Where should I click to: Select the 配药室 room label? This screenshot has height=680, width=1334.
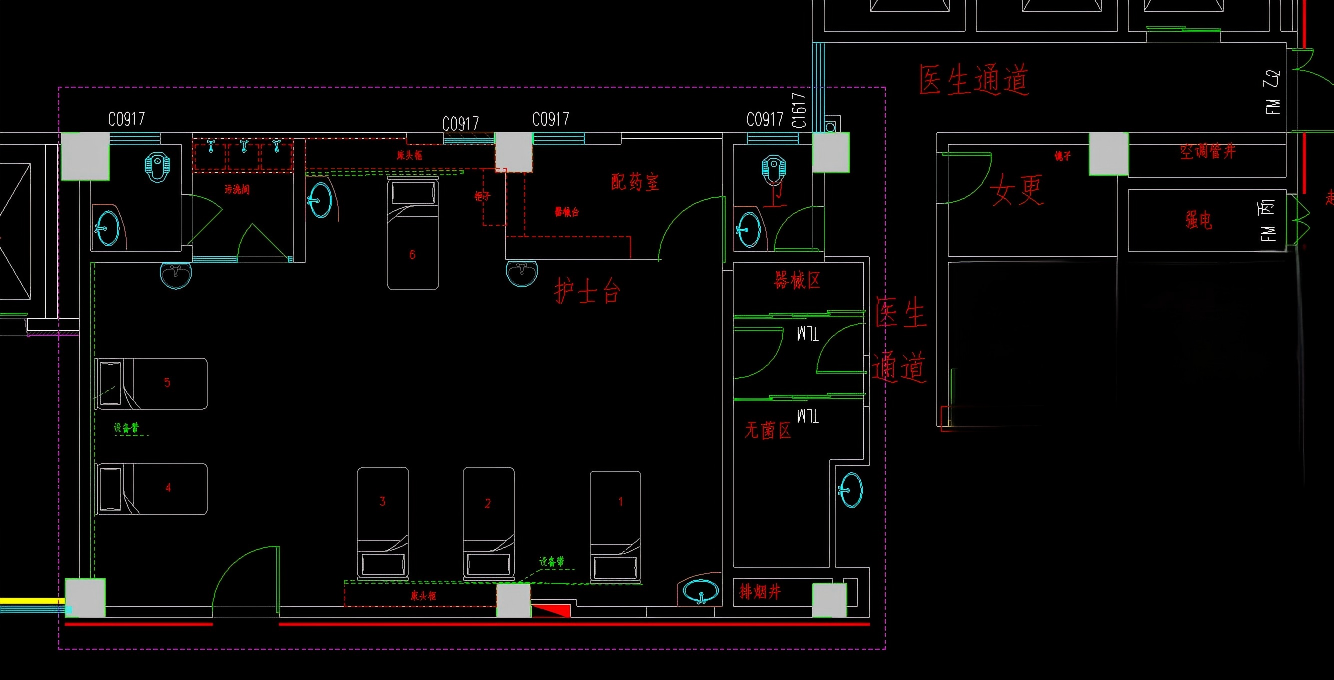[x=635, y=182]
